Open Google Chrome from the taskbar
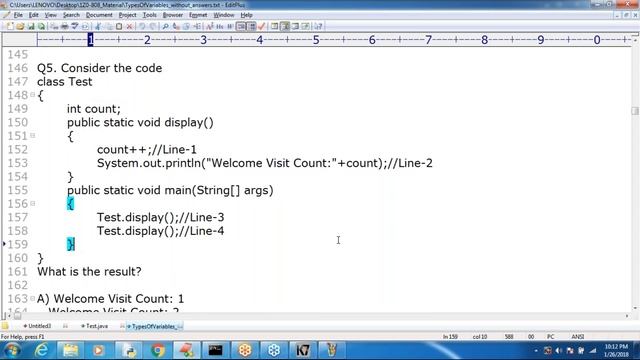640x360 pixels. tap(158, 350)
